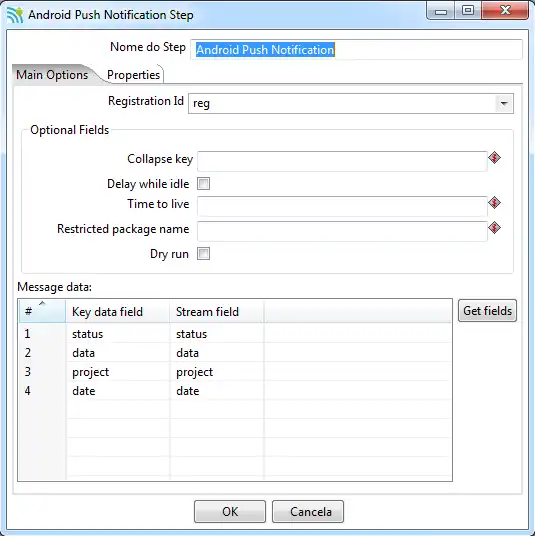Click into the Collapse key input
The image size is (535, 536).
(x=342, y=161)
